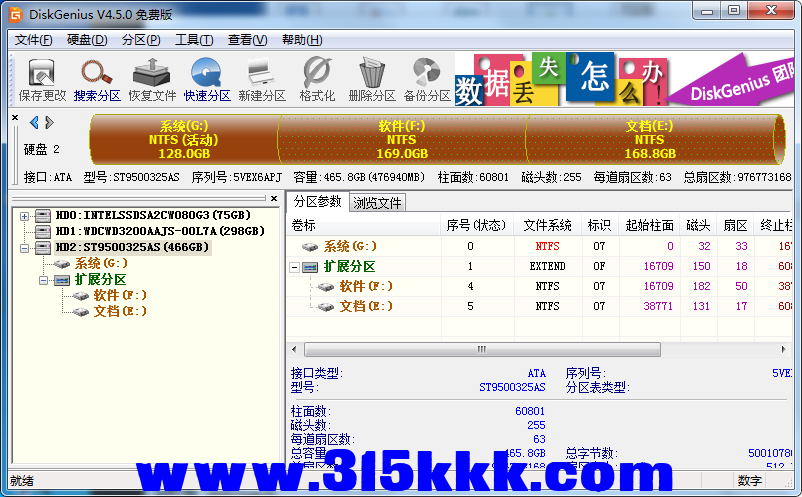Click the 软件(F:) drive icon in tree
Screen dimensions: 802x497
[x=81, y=296]
